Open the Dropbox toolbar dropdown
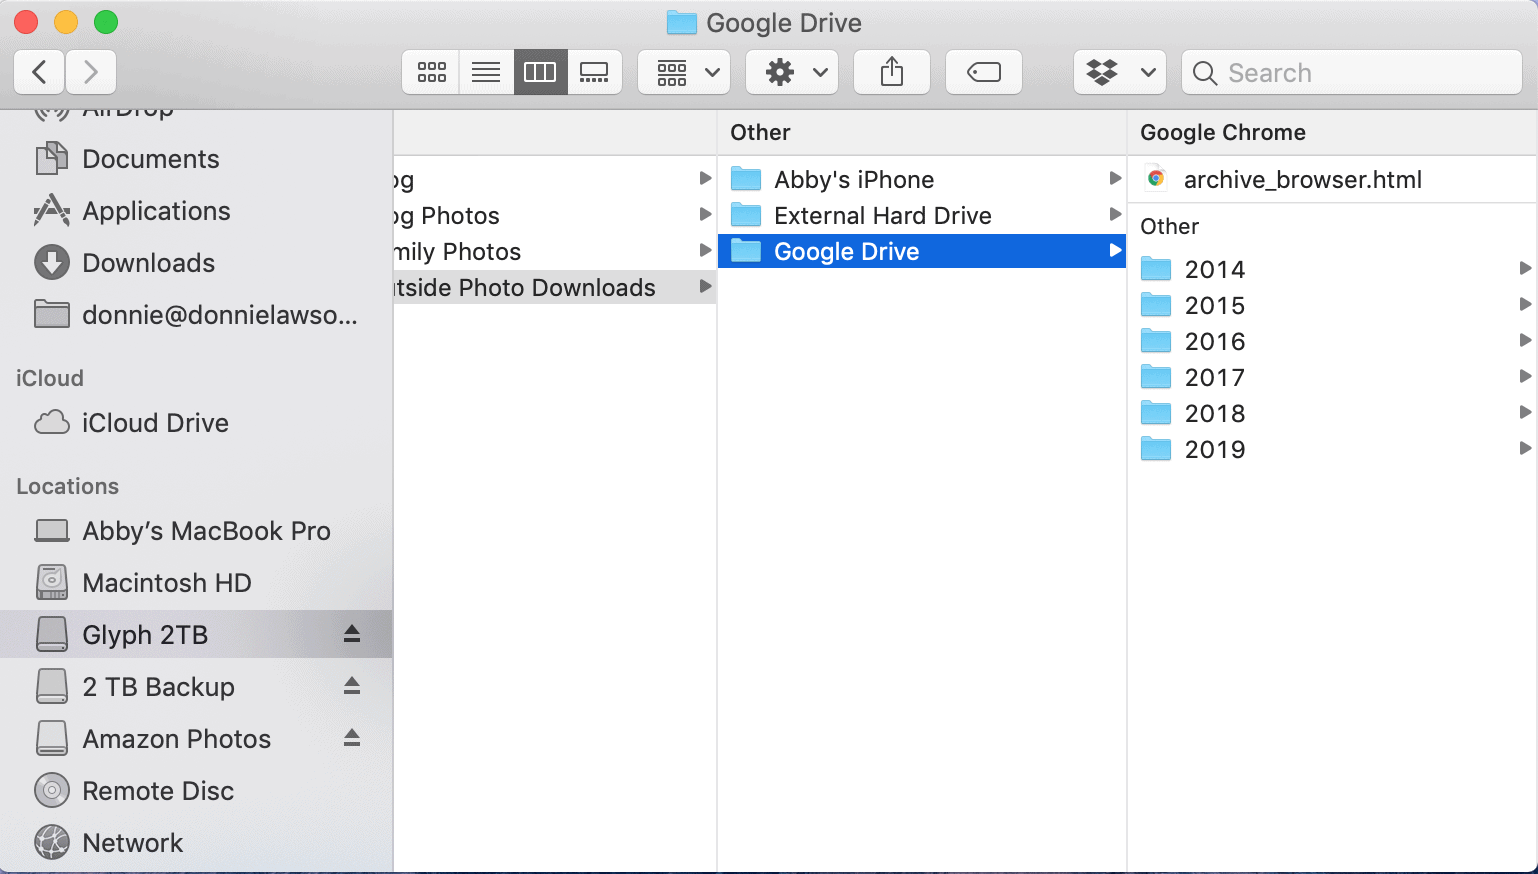This screenshot has height=874, width=1538. point(1120,72)
